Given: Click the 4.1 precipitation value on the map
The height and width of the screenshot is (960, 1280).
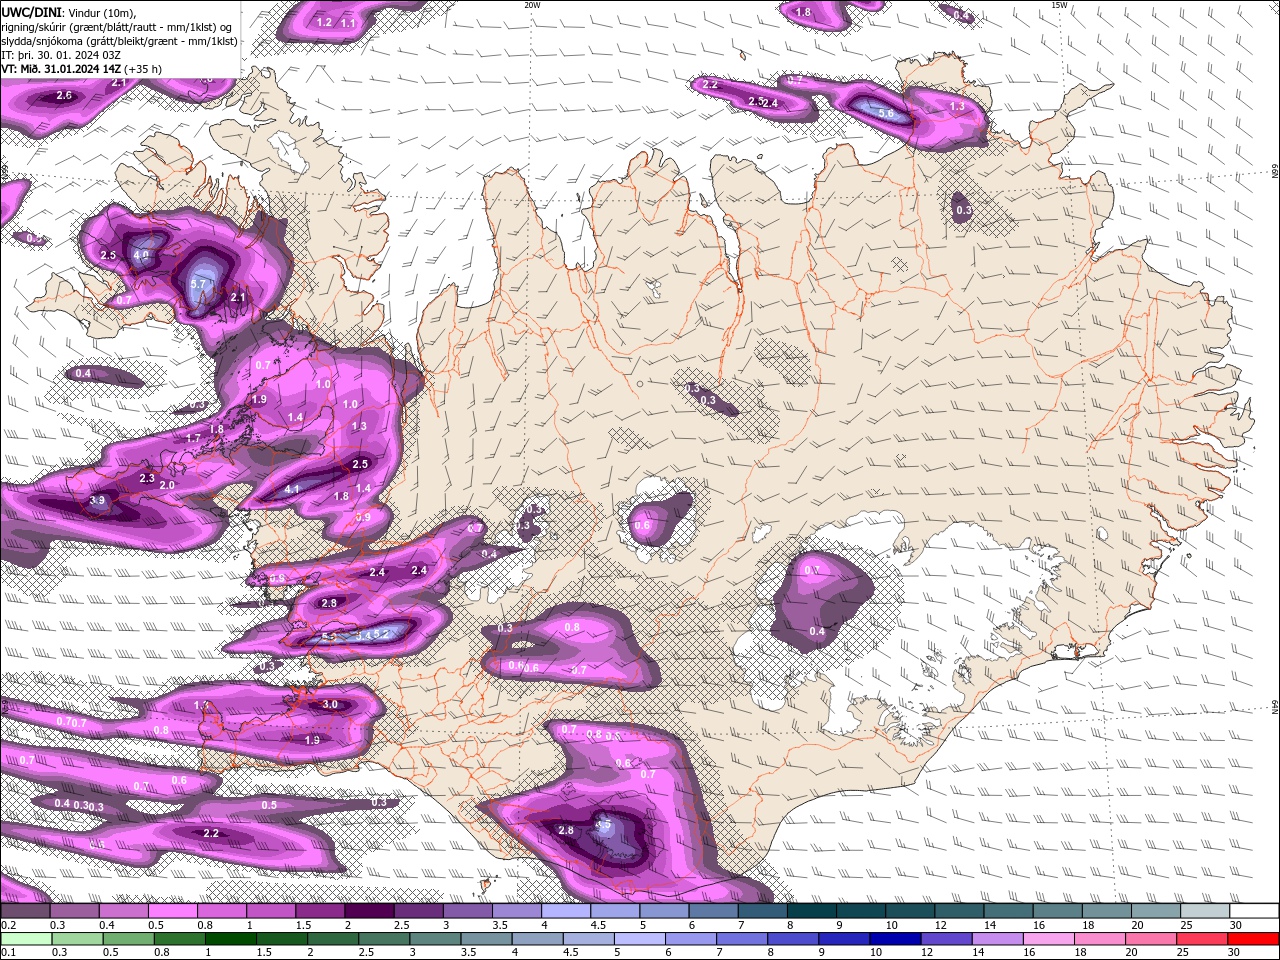Looking at the screenshot, I should (292, 489).
